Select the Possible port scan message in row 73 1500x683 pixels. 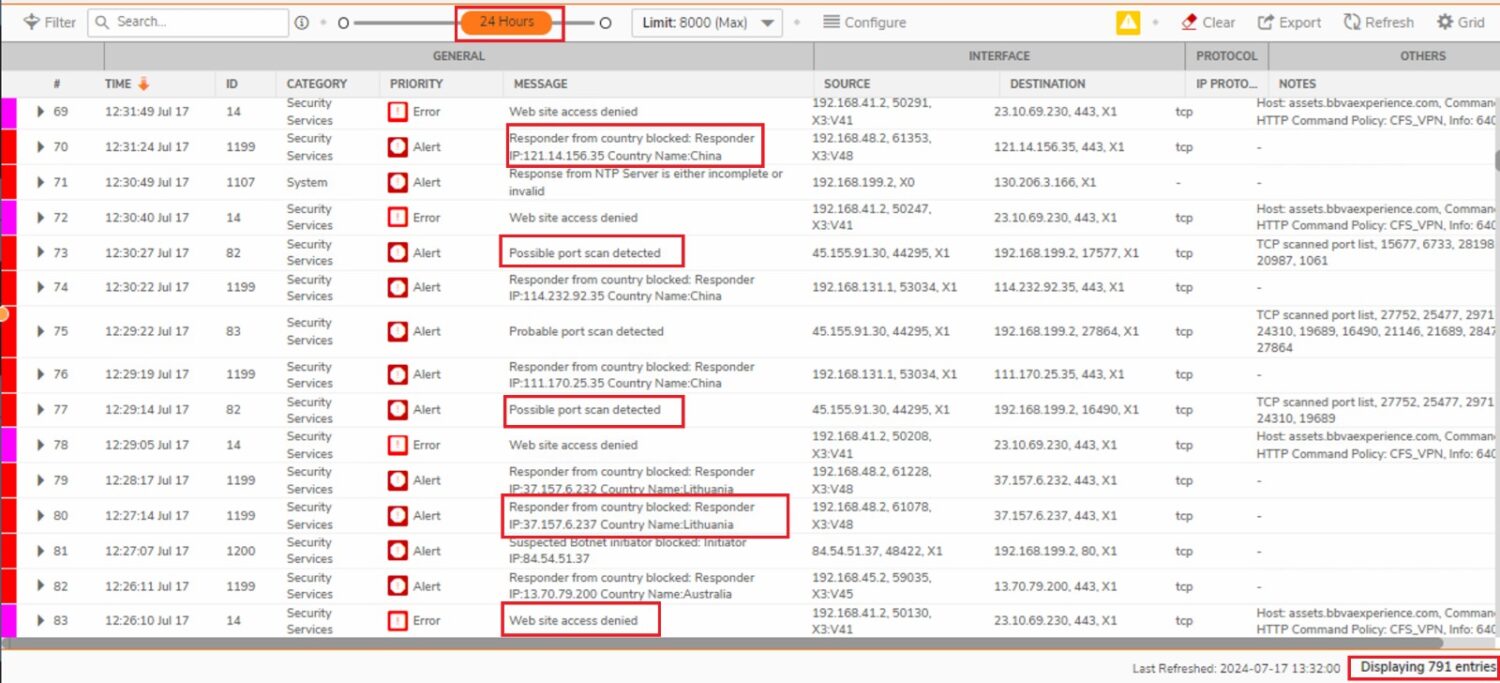(585, 253)
